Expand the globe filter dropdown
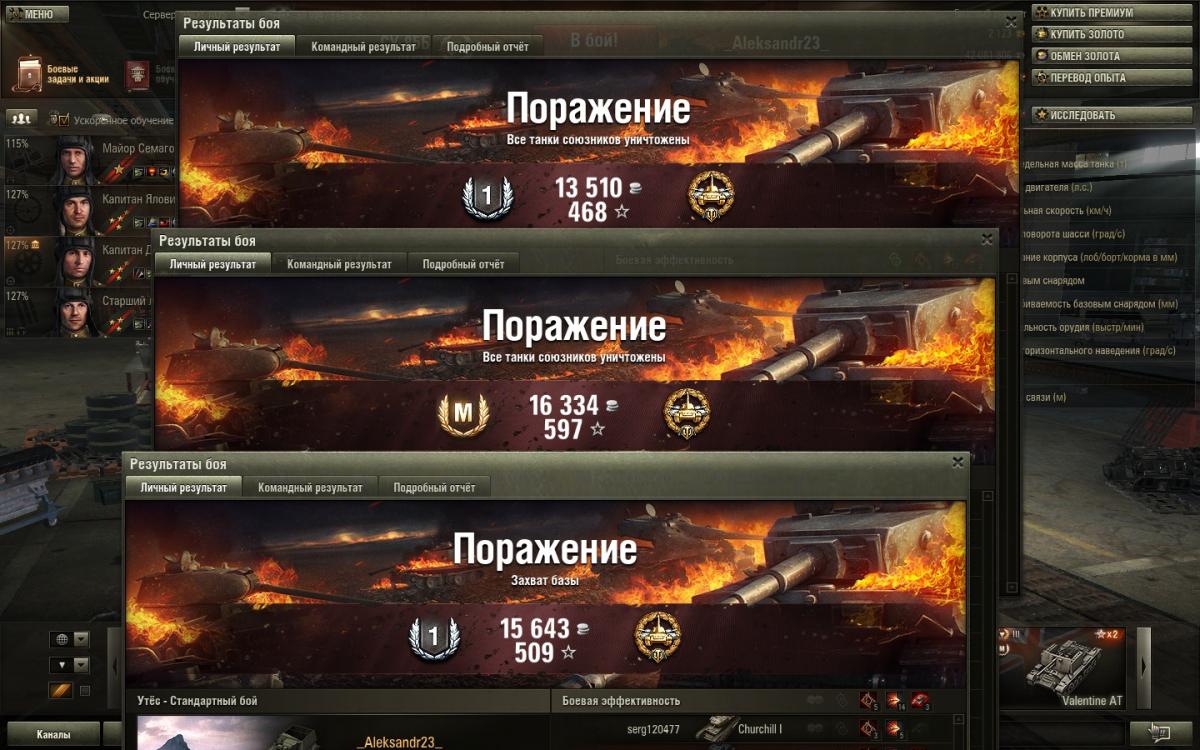 point(82,639)
